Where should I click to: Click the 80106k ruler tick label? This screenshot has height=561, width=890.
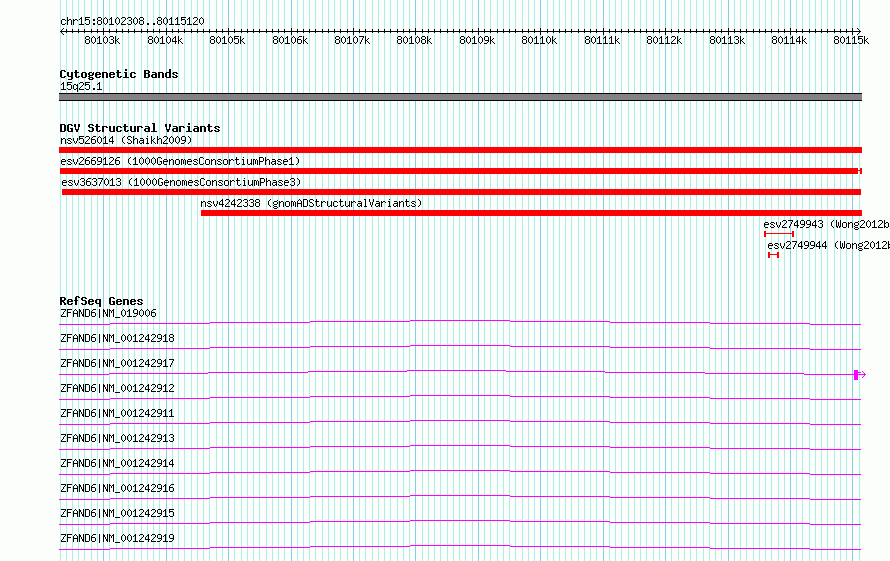click(x=290, y=40)
